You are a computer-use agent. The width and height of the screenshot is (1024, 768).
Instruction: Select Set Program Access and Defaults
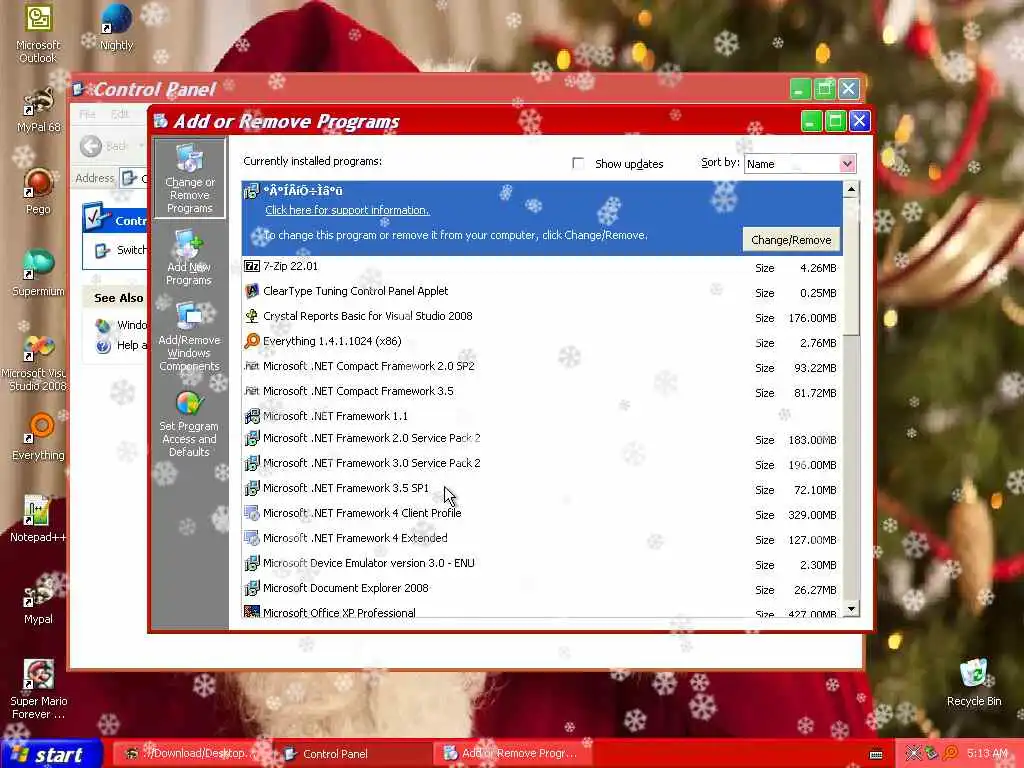(x=189, y=424)
